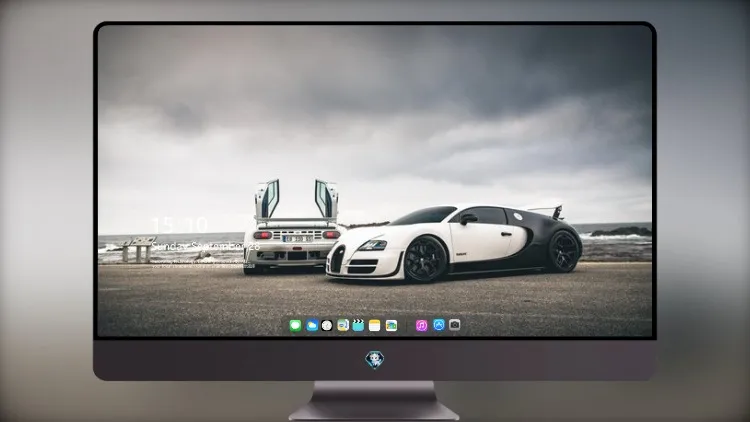This screenshot has width=750, height=422.
Task: Launch the Clock app from the dock
Action: (327, 325)
